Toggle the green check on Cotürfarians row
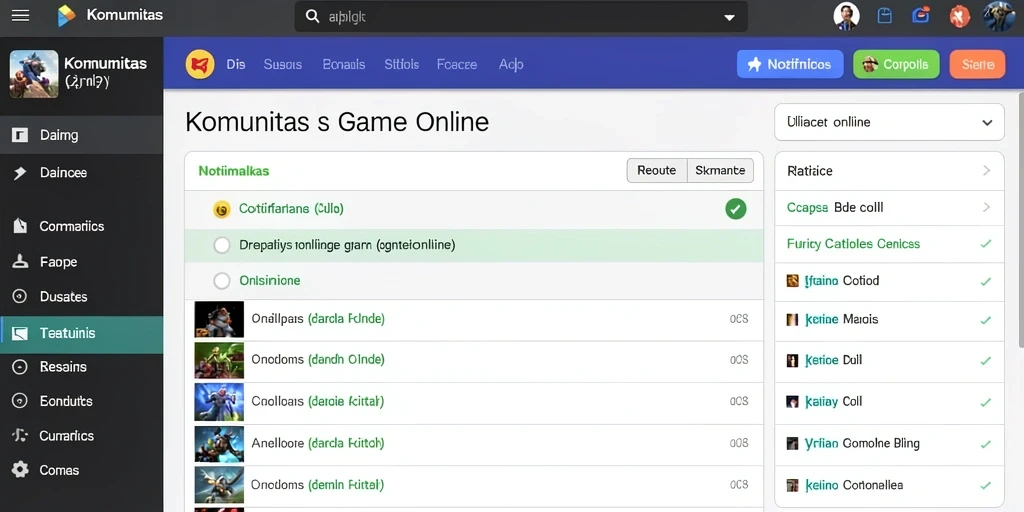1024x512 pixels. tap(735, 209)
